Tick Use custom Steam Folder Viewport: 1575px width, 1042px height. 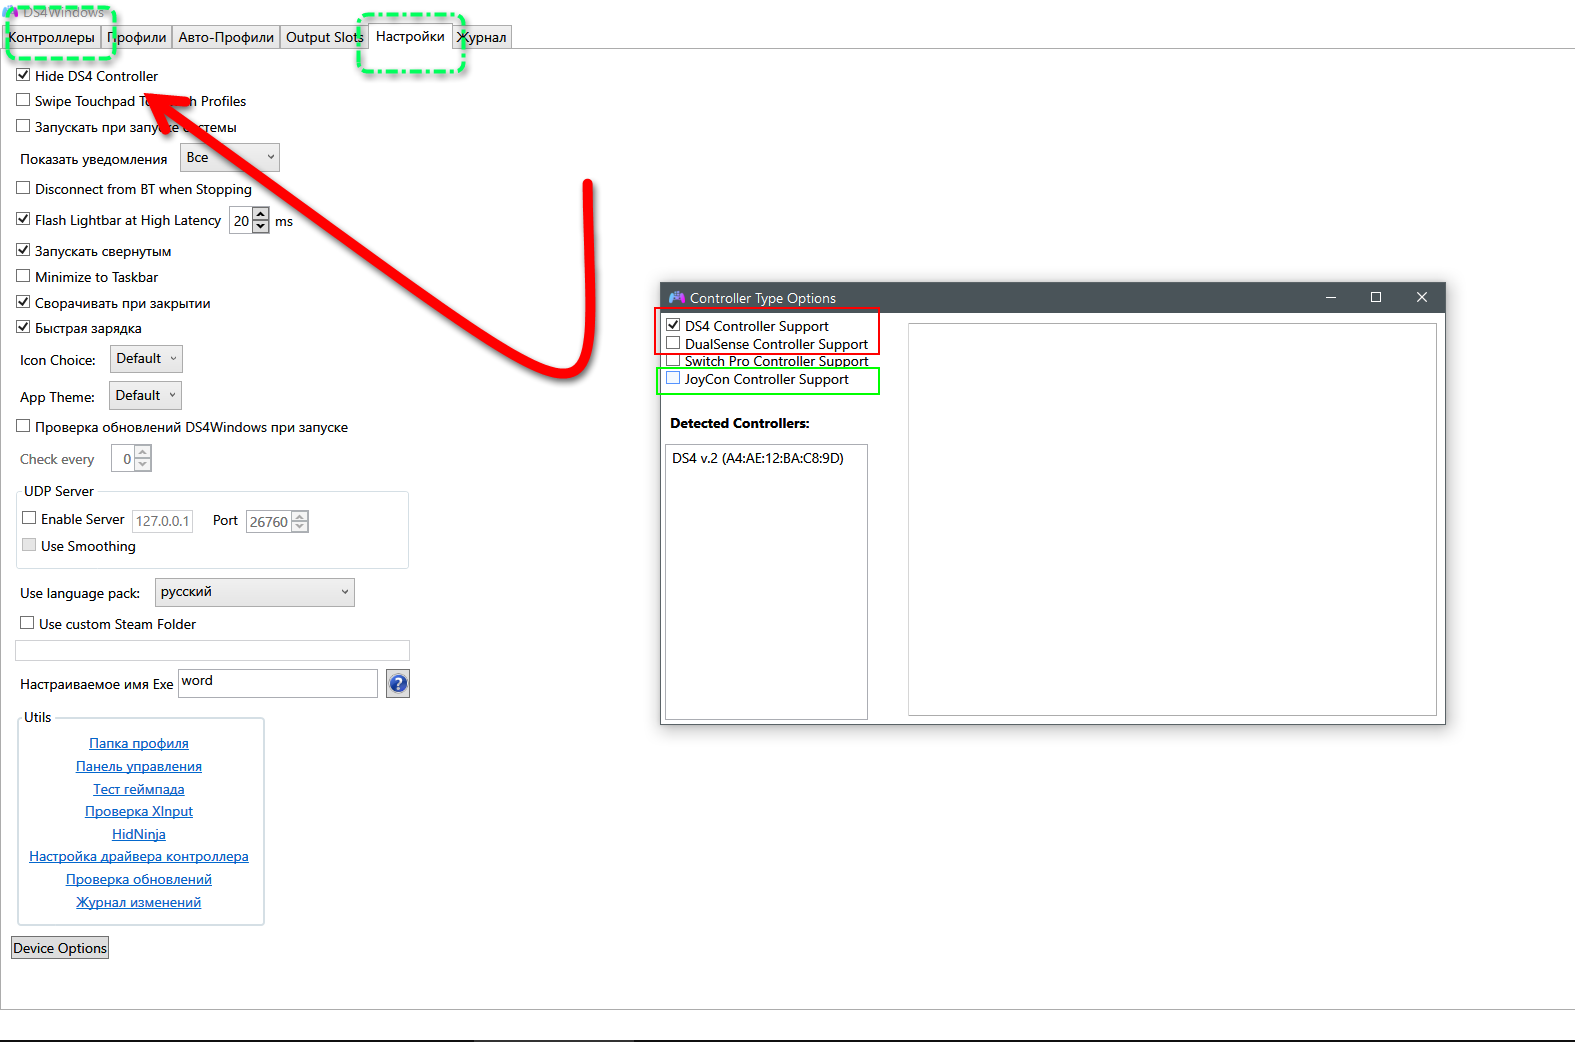click(x=27, y=623)
